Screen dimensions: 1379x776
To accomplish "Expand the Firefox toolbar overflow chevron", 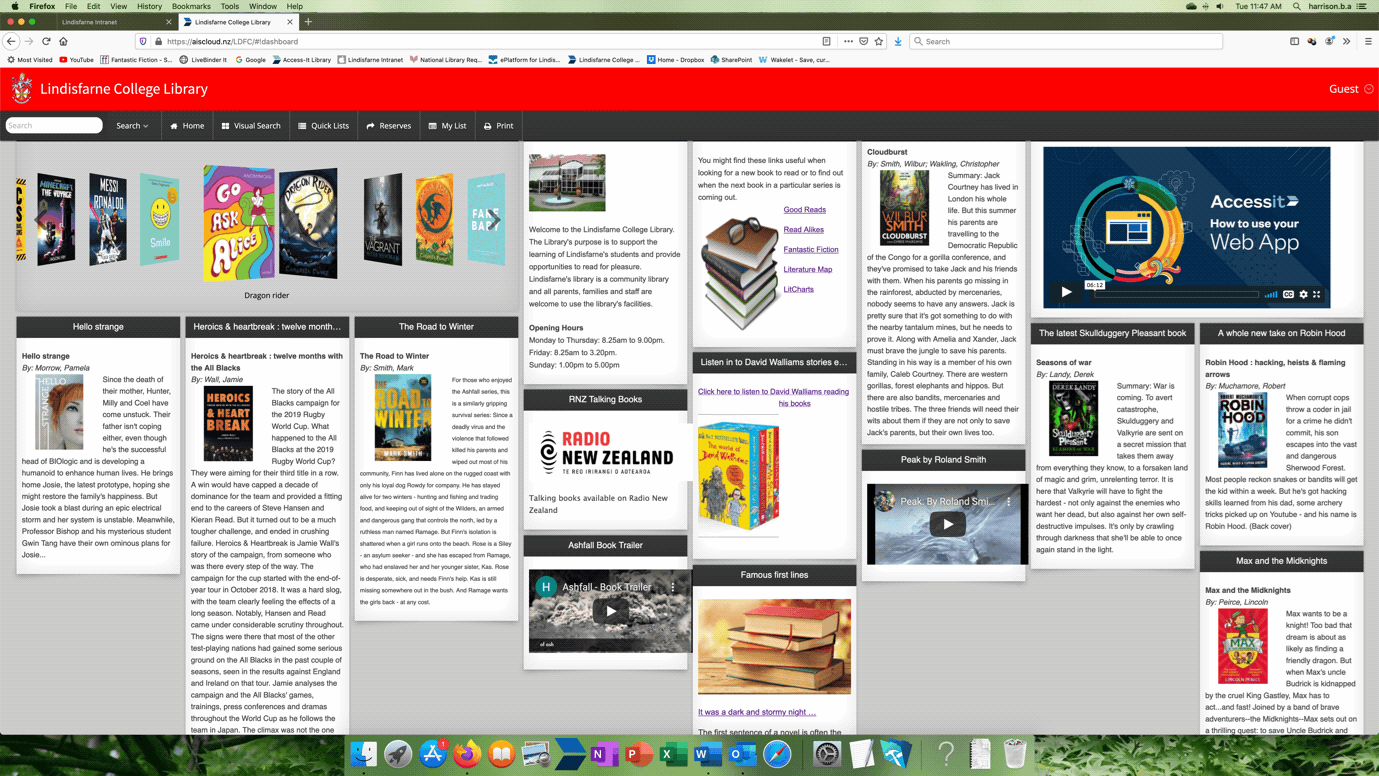I will coord(1346,42).
